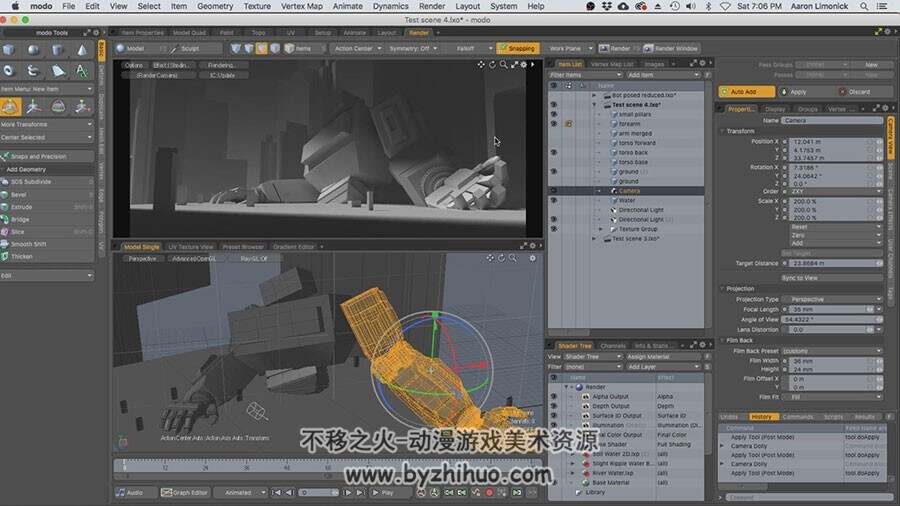Open Add Item dropdown
This screenshot has height=506, width=900.
[x=663, y=75]
